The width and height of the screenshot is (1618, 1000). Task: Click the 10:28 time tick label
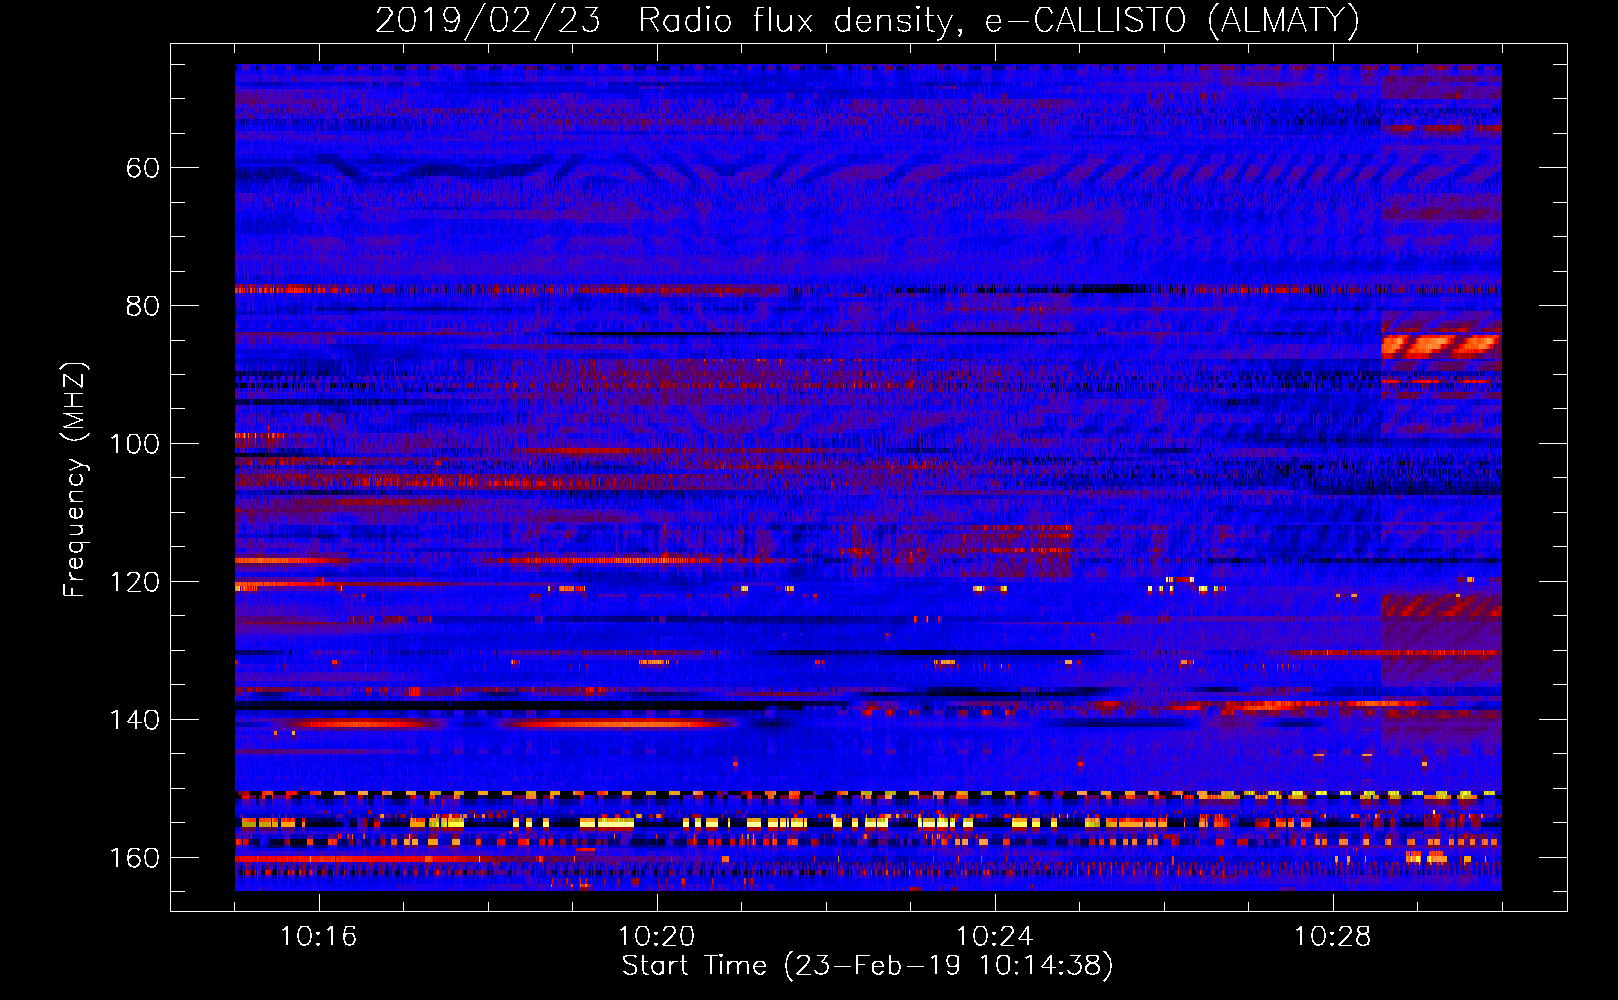[x=1332, y=937]
